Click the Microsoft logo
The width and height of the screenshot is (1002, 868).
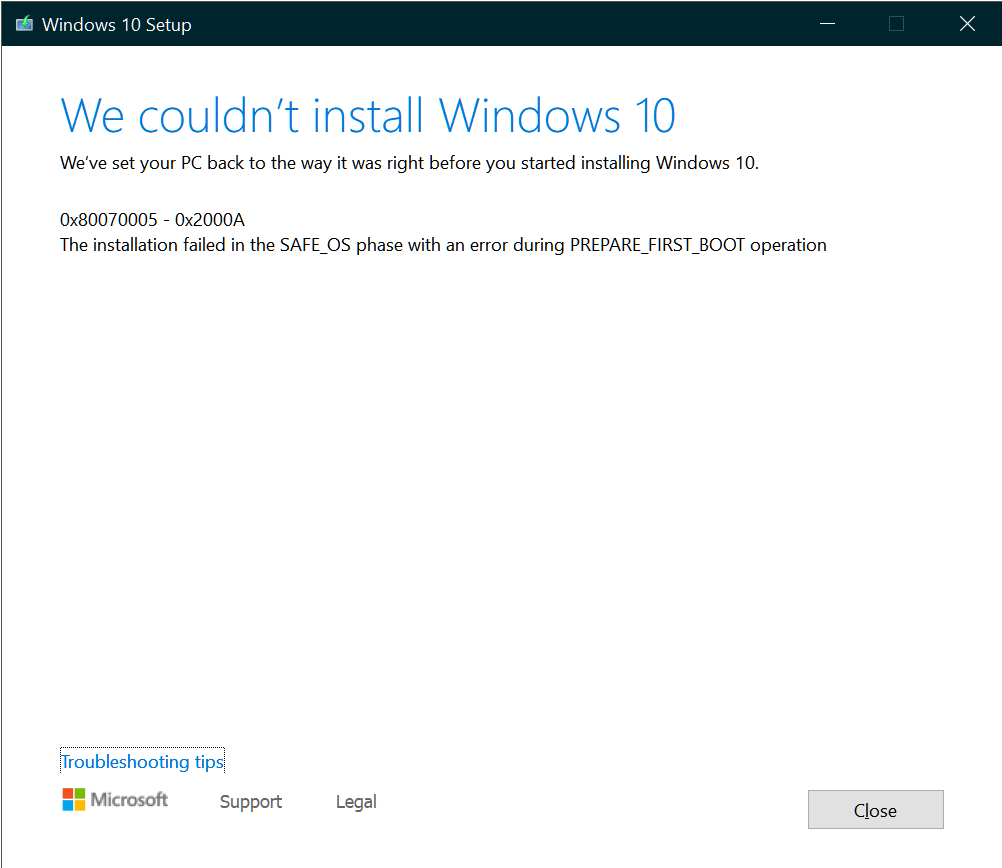[x=115, y=800]
